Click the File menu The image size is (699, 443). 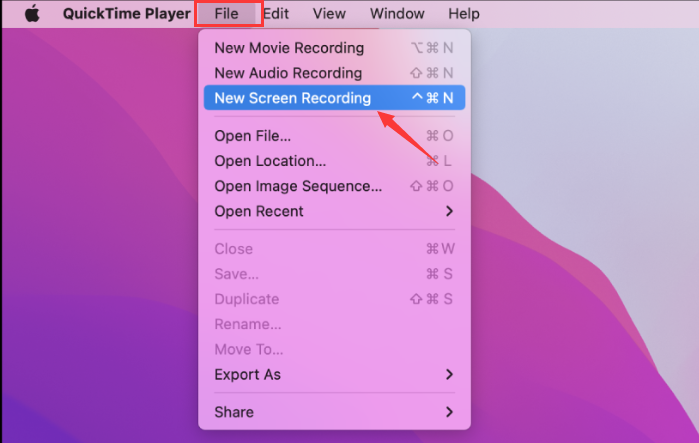(226, 14)
